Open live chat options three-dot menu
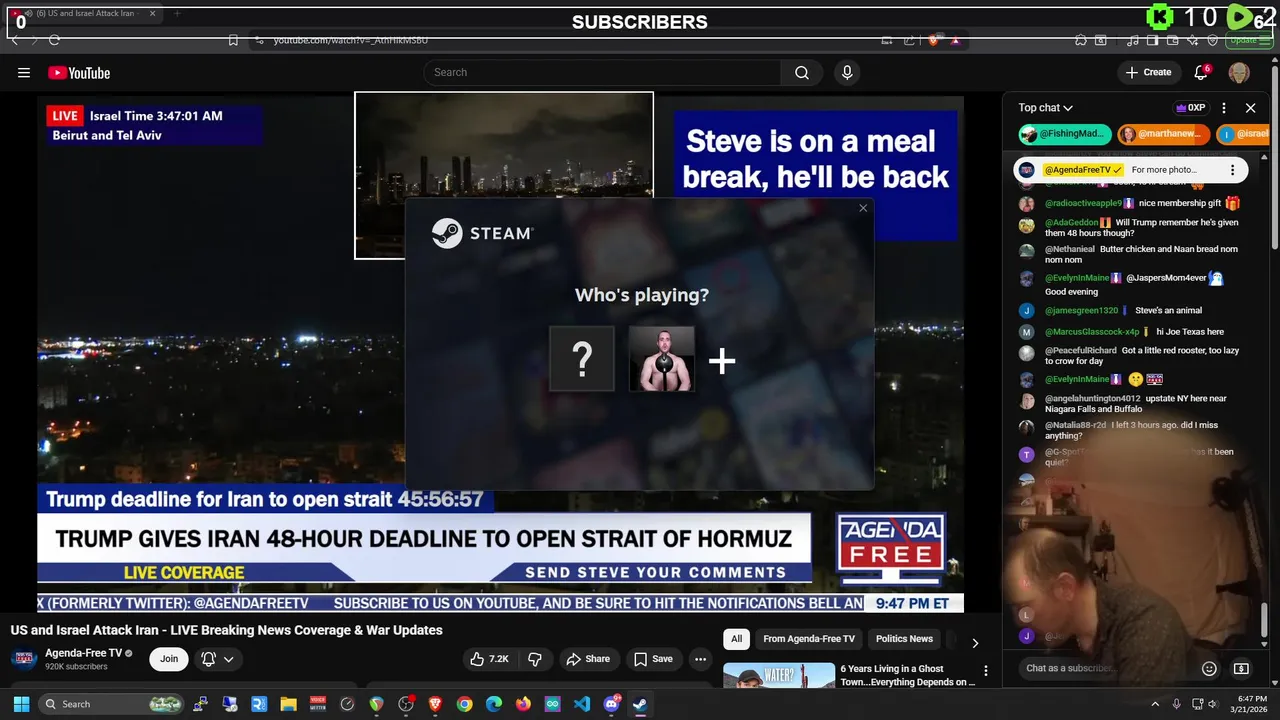This screenshot has width=1280, height=720. point(1224,108)
